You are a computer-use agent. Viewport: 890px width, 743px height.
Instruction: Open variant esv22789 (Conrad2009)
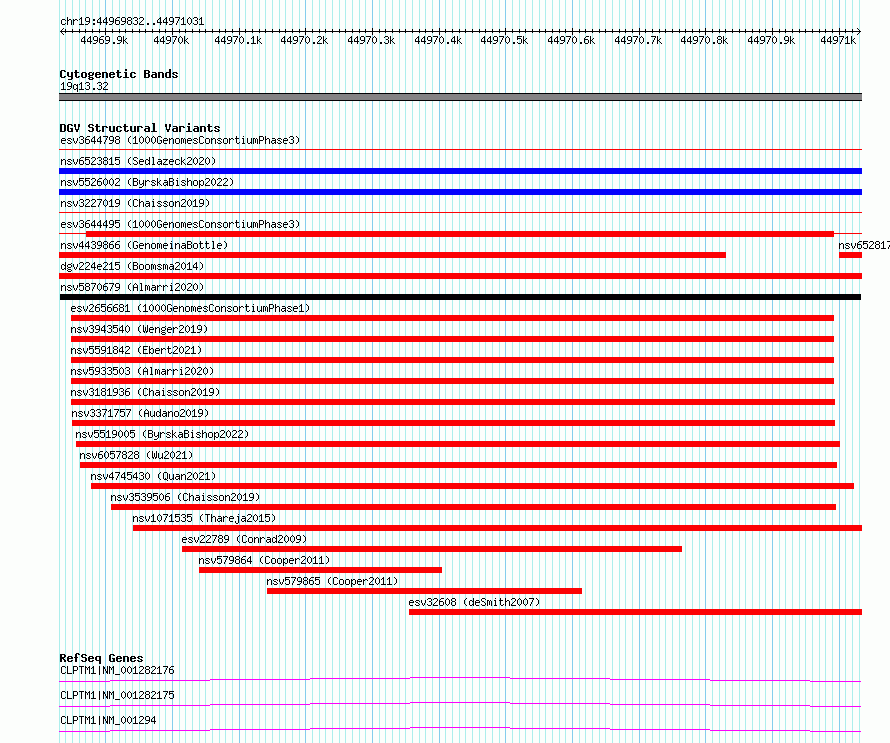click(x=244, y=539)
